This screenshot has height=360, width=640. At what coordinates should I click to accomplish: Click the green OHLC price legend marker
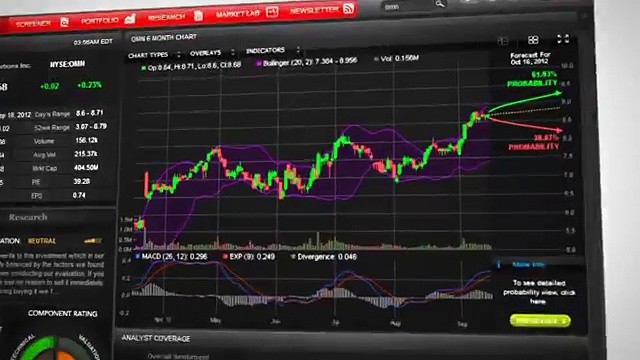pos(143,68)
